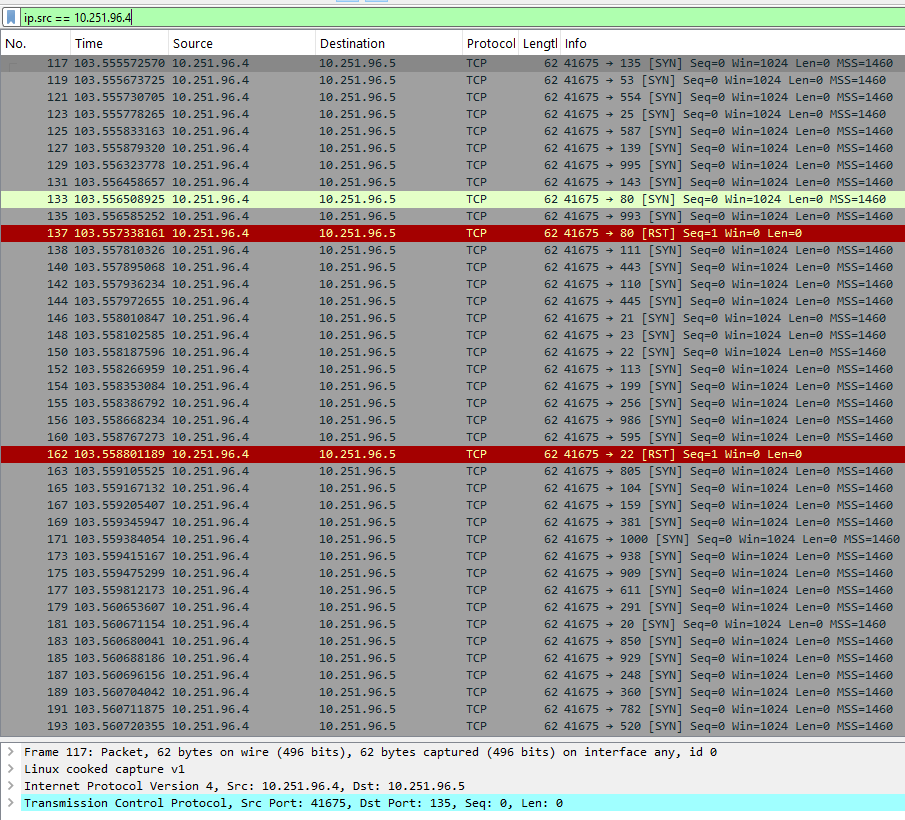
Task: Select packet 135 SYN to port 993
Action: tap(452, 216)
